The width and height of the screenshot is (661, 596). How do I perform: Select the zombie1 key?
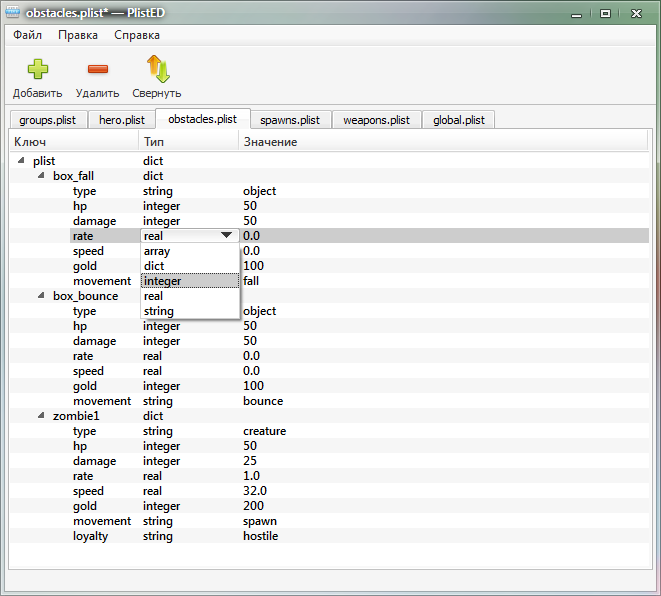[x=76, y=416]
